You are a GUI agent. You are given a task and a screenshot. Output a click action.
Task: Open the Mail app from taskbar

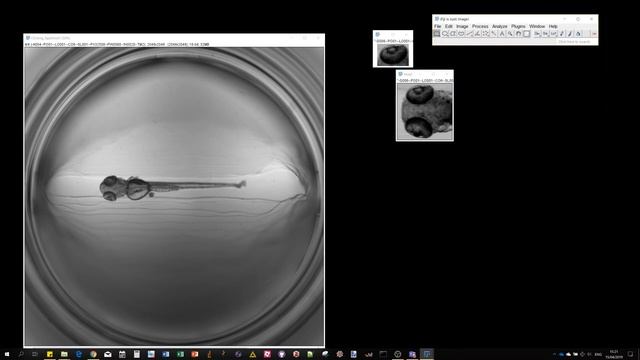click(108, 354)
